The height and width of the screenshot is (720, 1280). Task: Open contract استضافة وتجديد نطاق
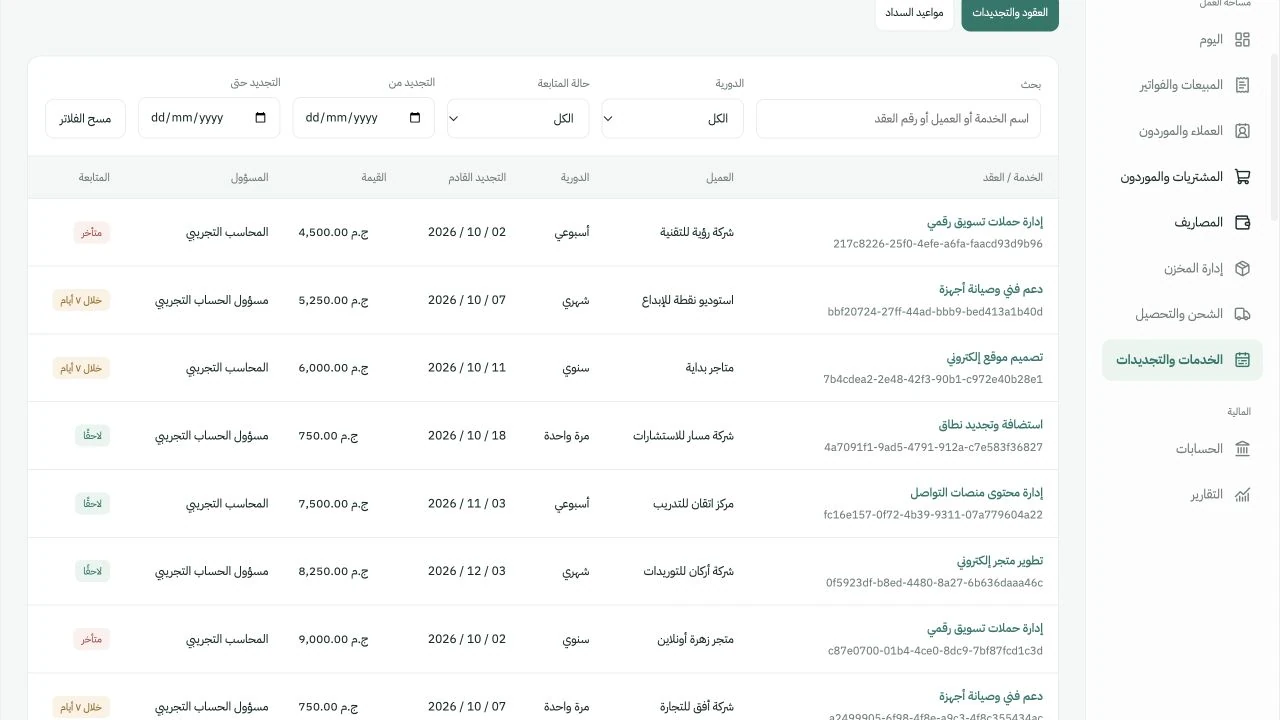coord(991,425)
